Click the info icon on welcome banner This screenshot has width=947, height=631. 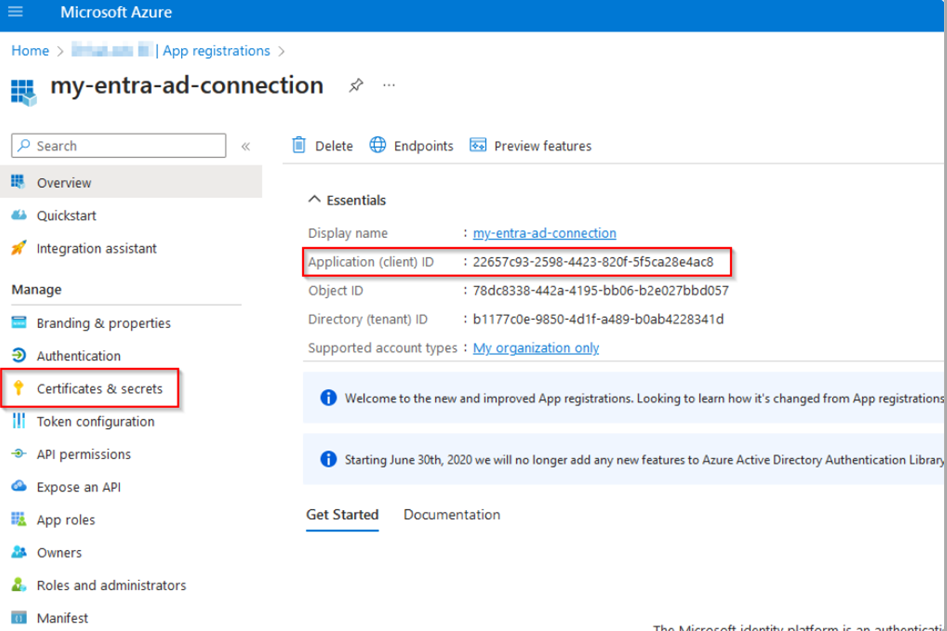pyautogui.click(x=329, y=397)
